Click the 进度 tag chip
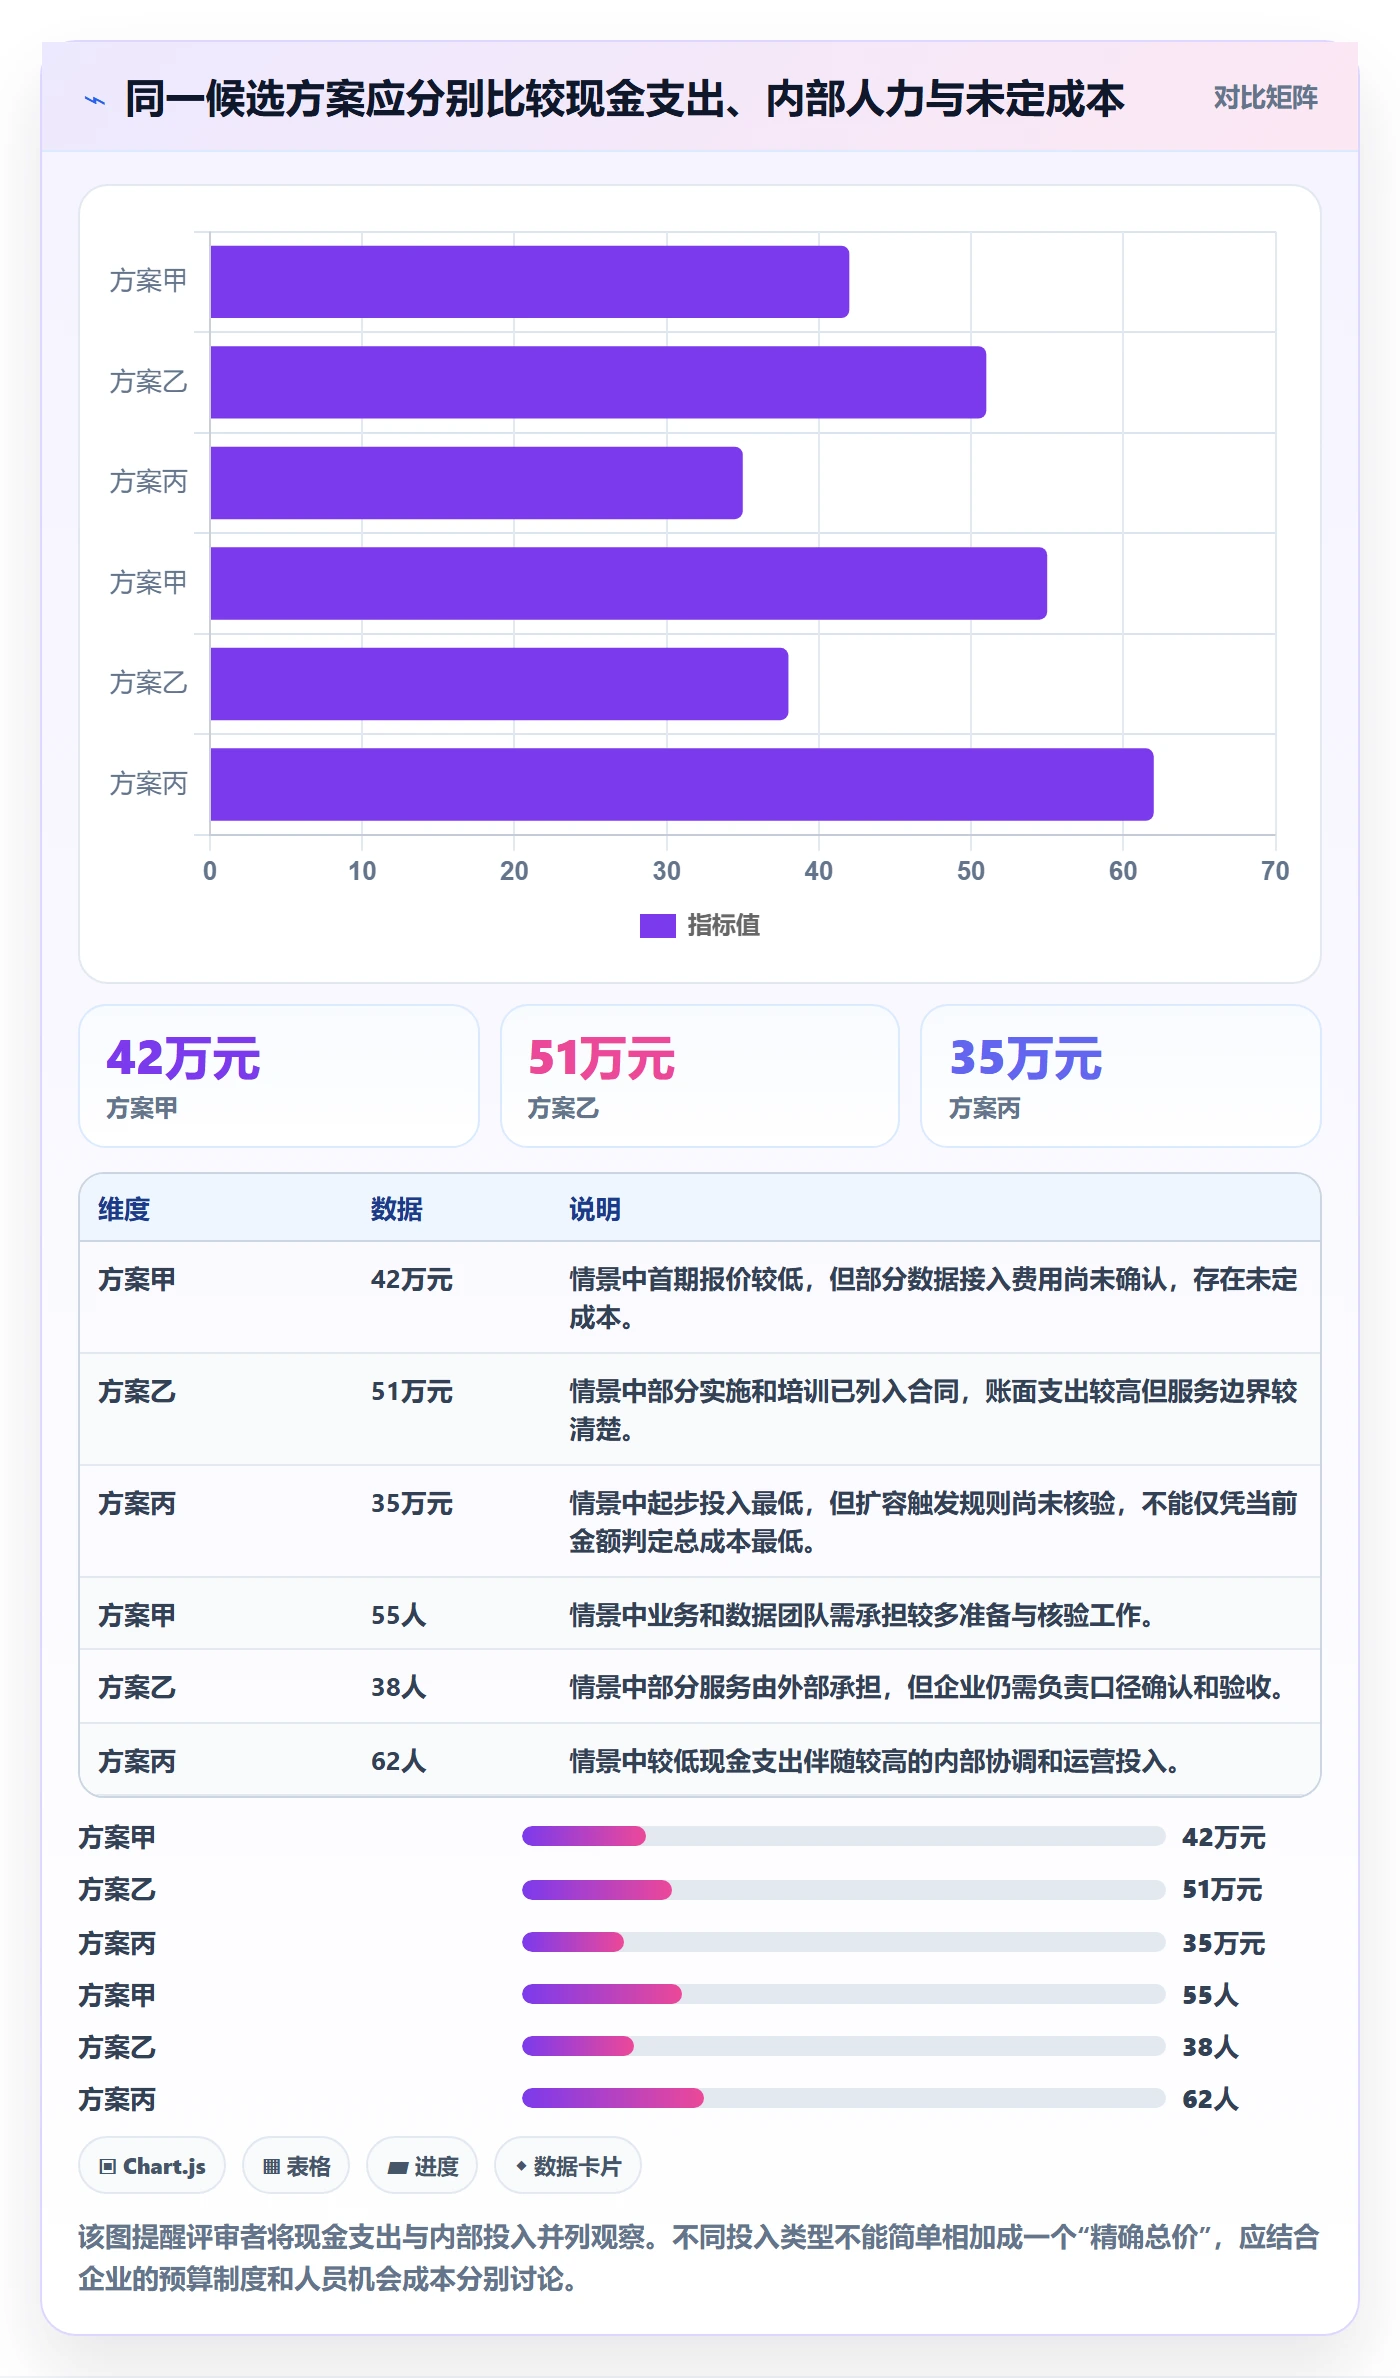This screenshot has height=2378, width=1400. (422, 2166)
